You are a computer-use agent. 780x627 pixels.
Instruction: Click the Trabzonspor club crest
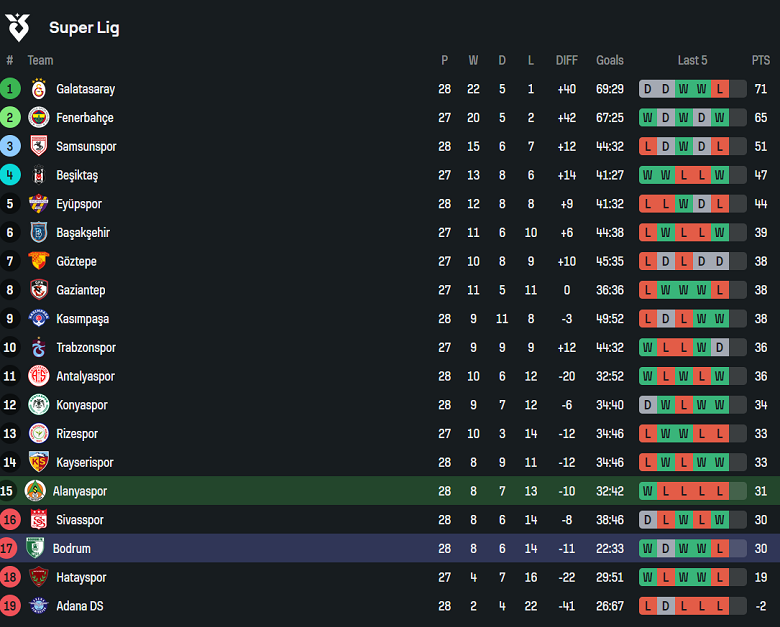tap(39, 348)
